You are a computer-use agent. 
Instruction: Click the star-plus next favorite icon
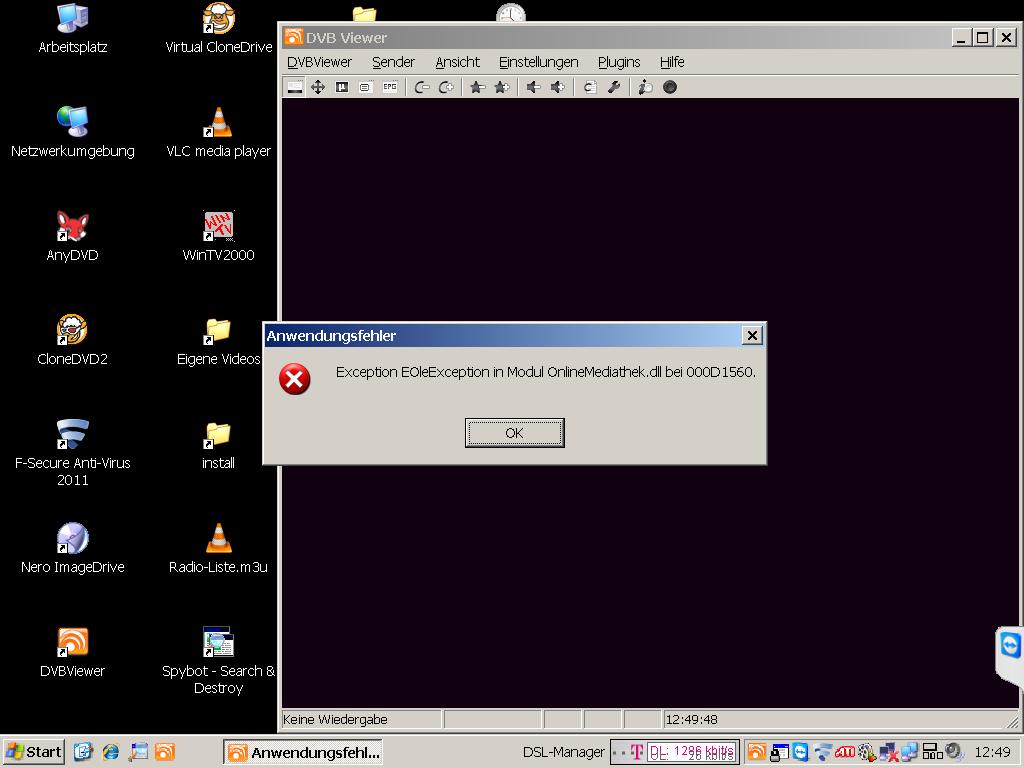pyautogui.click(x=502, y=87)
